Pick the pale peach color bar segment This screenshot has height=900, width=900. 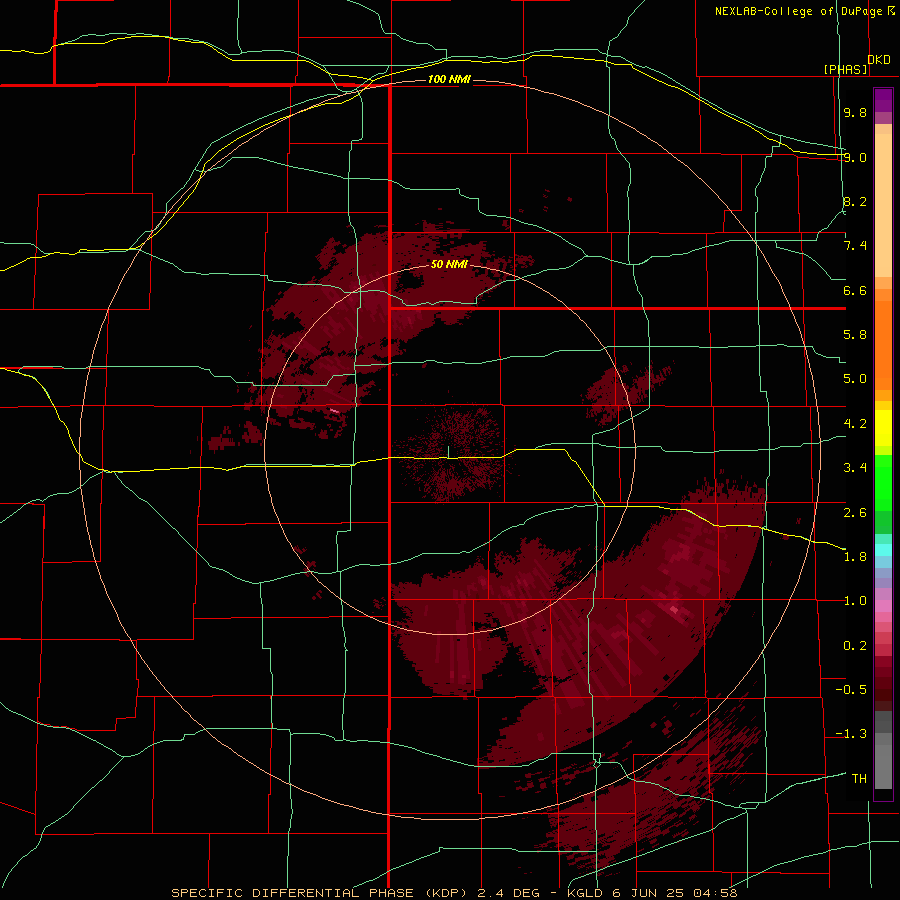pyautogui.click(x=883, y=205)
